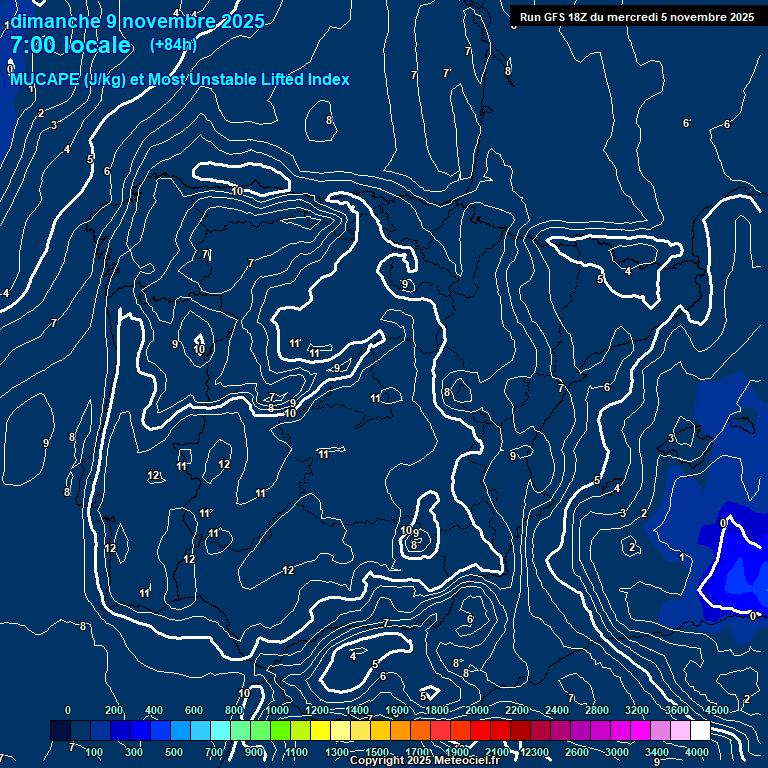Image resolution: width=768 pixels, height=768 pixels.
Task: Click legend label '3000' below the color bar
Action: (x=617, y=752)
